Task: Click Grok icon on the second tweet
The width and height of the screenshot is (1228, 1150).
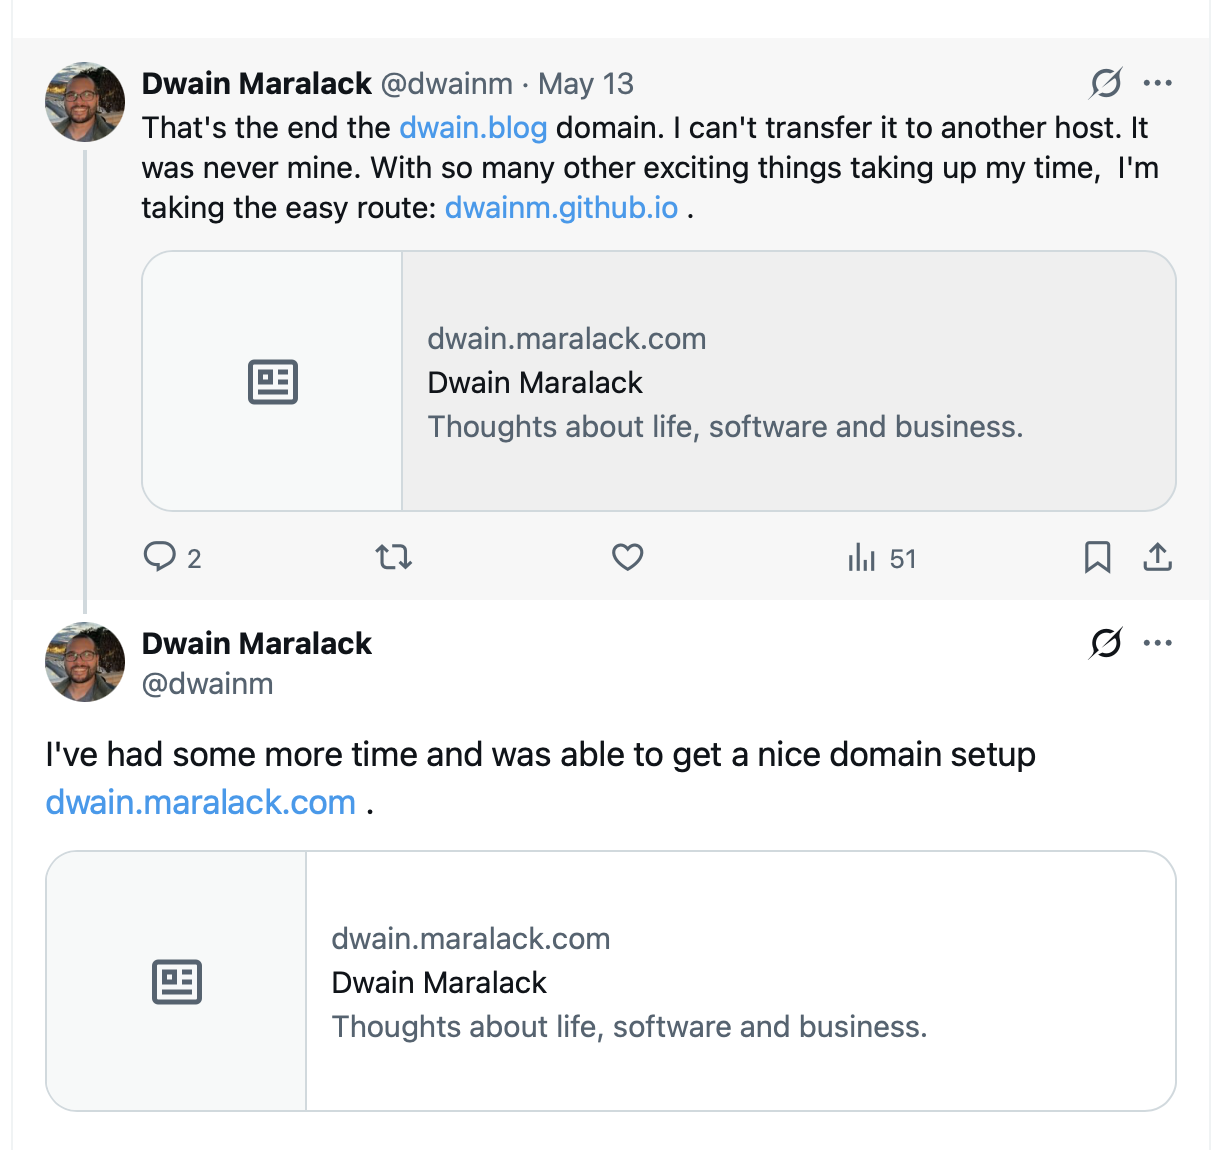Action: click(x=1105, y=643)
